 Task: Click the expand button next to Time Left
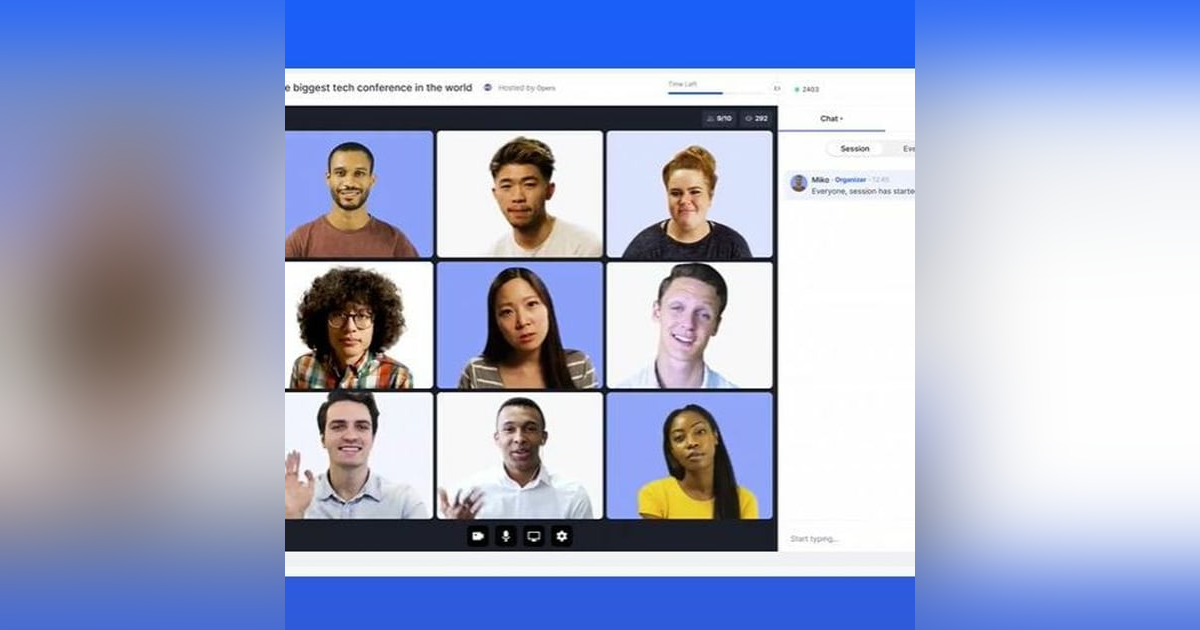tap(777, 88)
